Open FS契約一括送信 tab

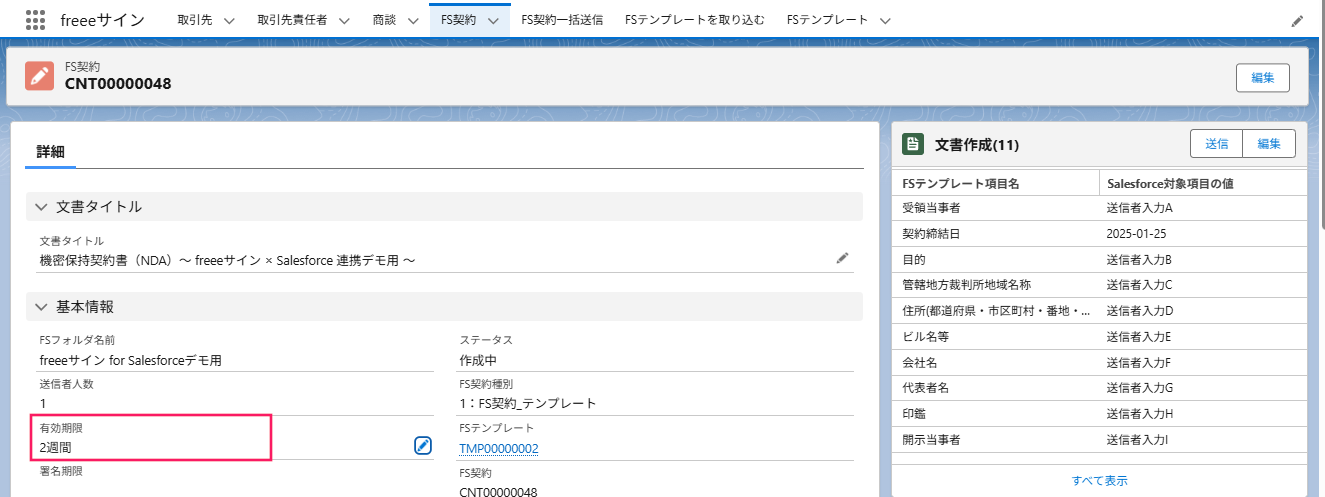coord(562,20)
